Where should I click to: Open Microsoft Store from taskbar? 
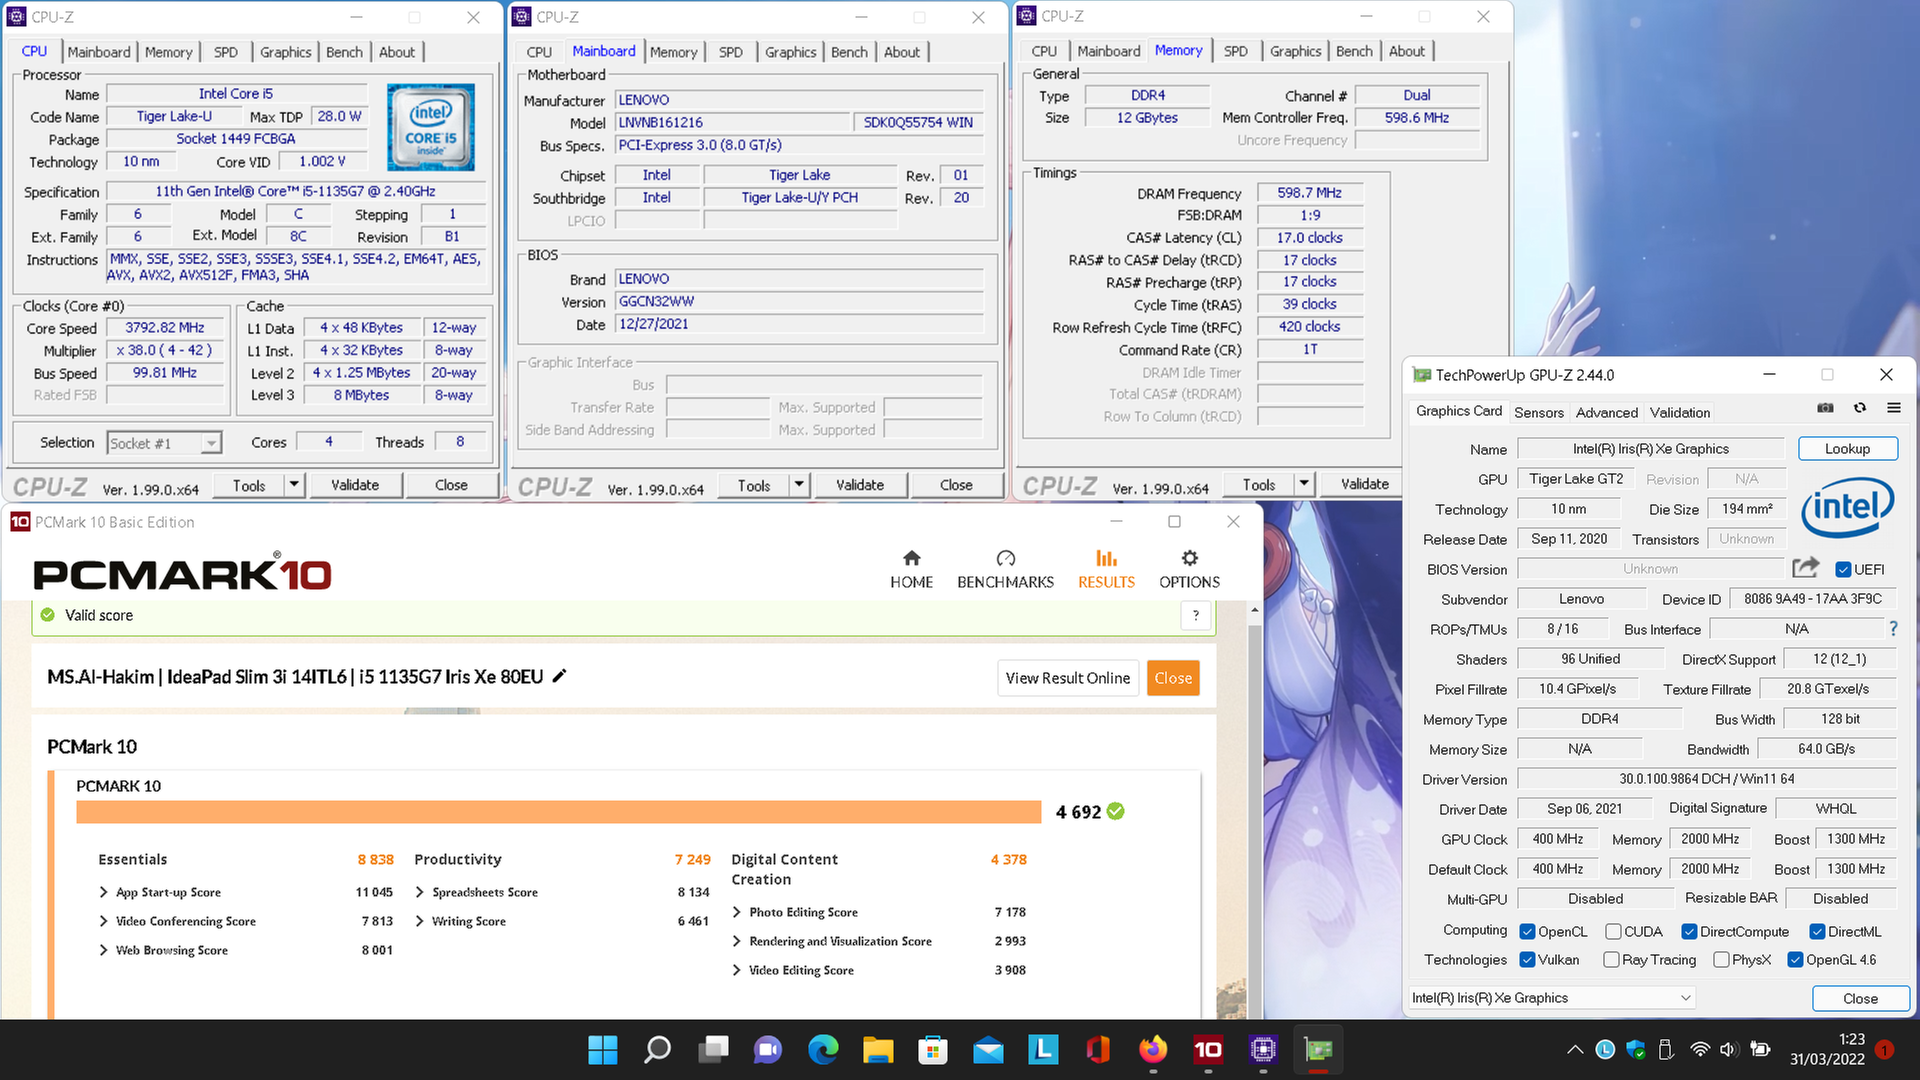[x=933, y=1049]
